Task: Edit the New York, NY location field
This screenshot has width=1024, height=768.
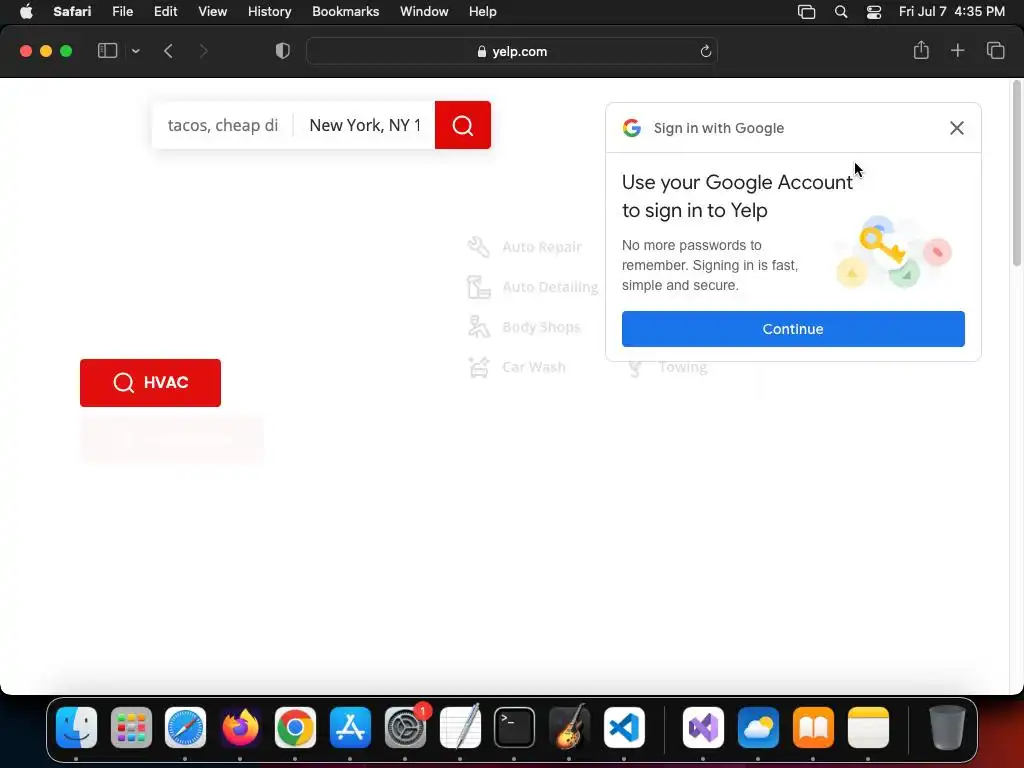Action: pyautogui.click(x=364, y=125)
